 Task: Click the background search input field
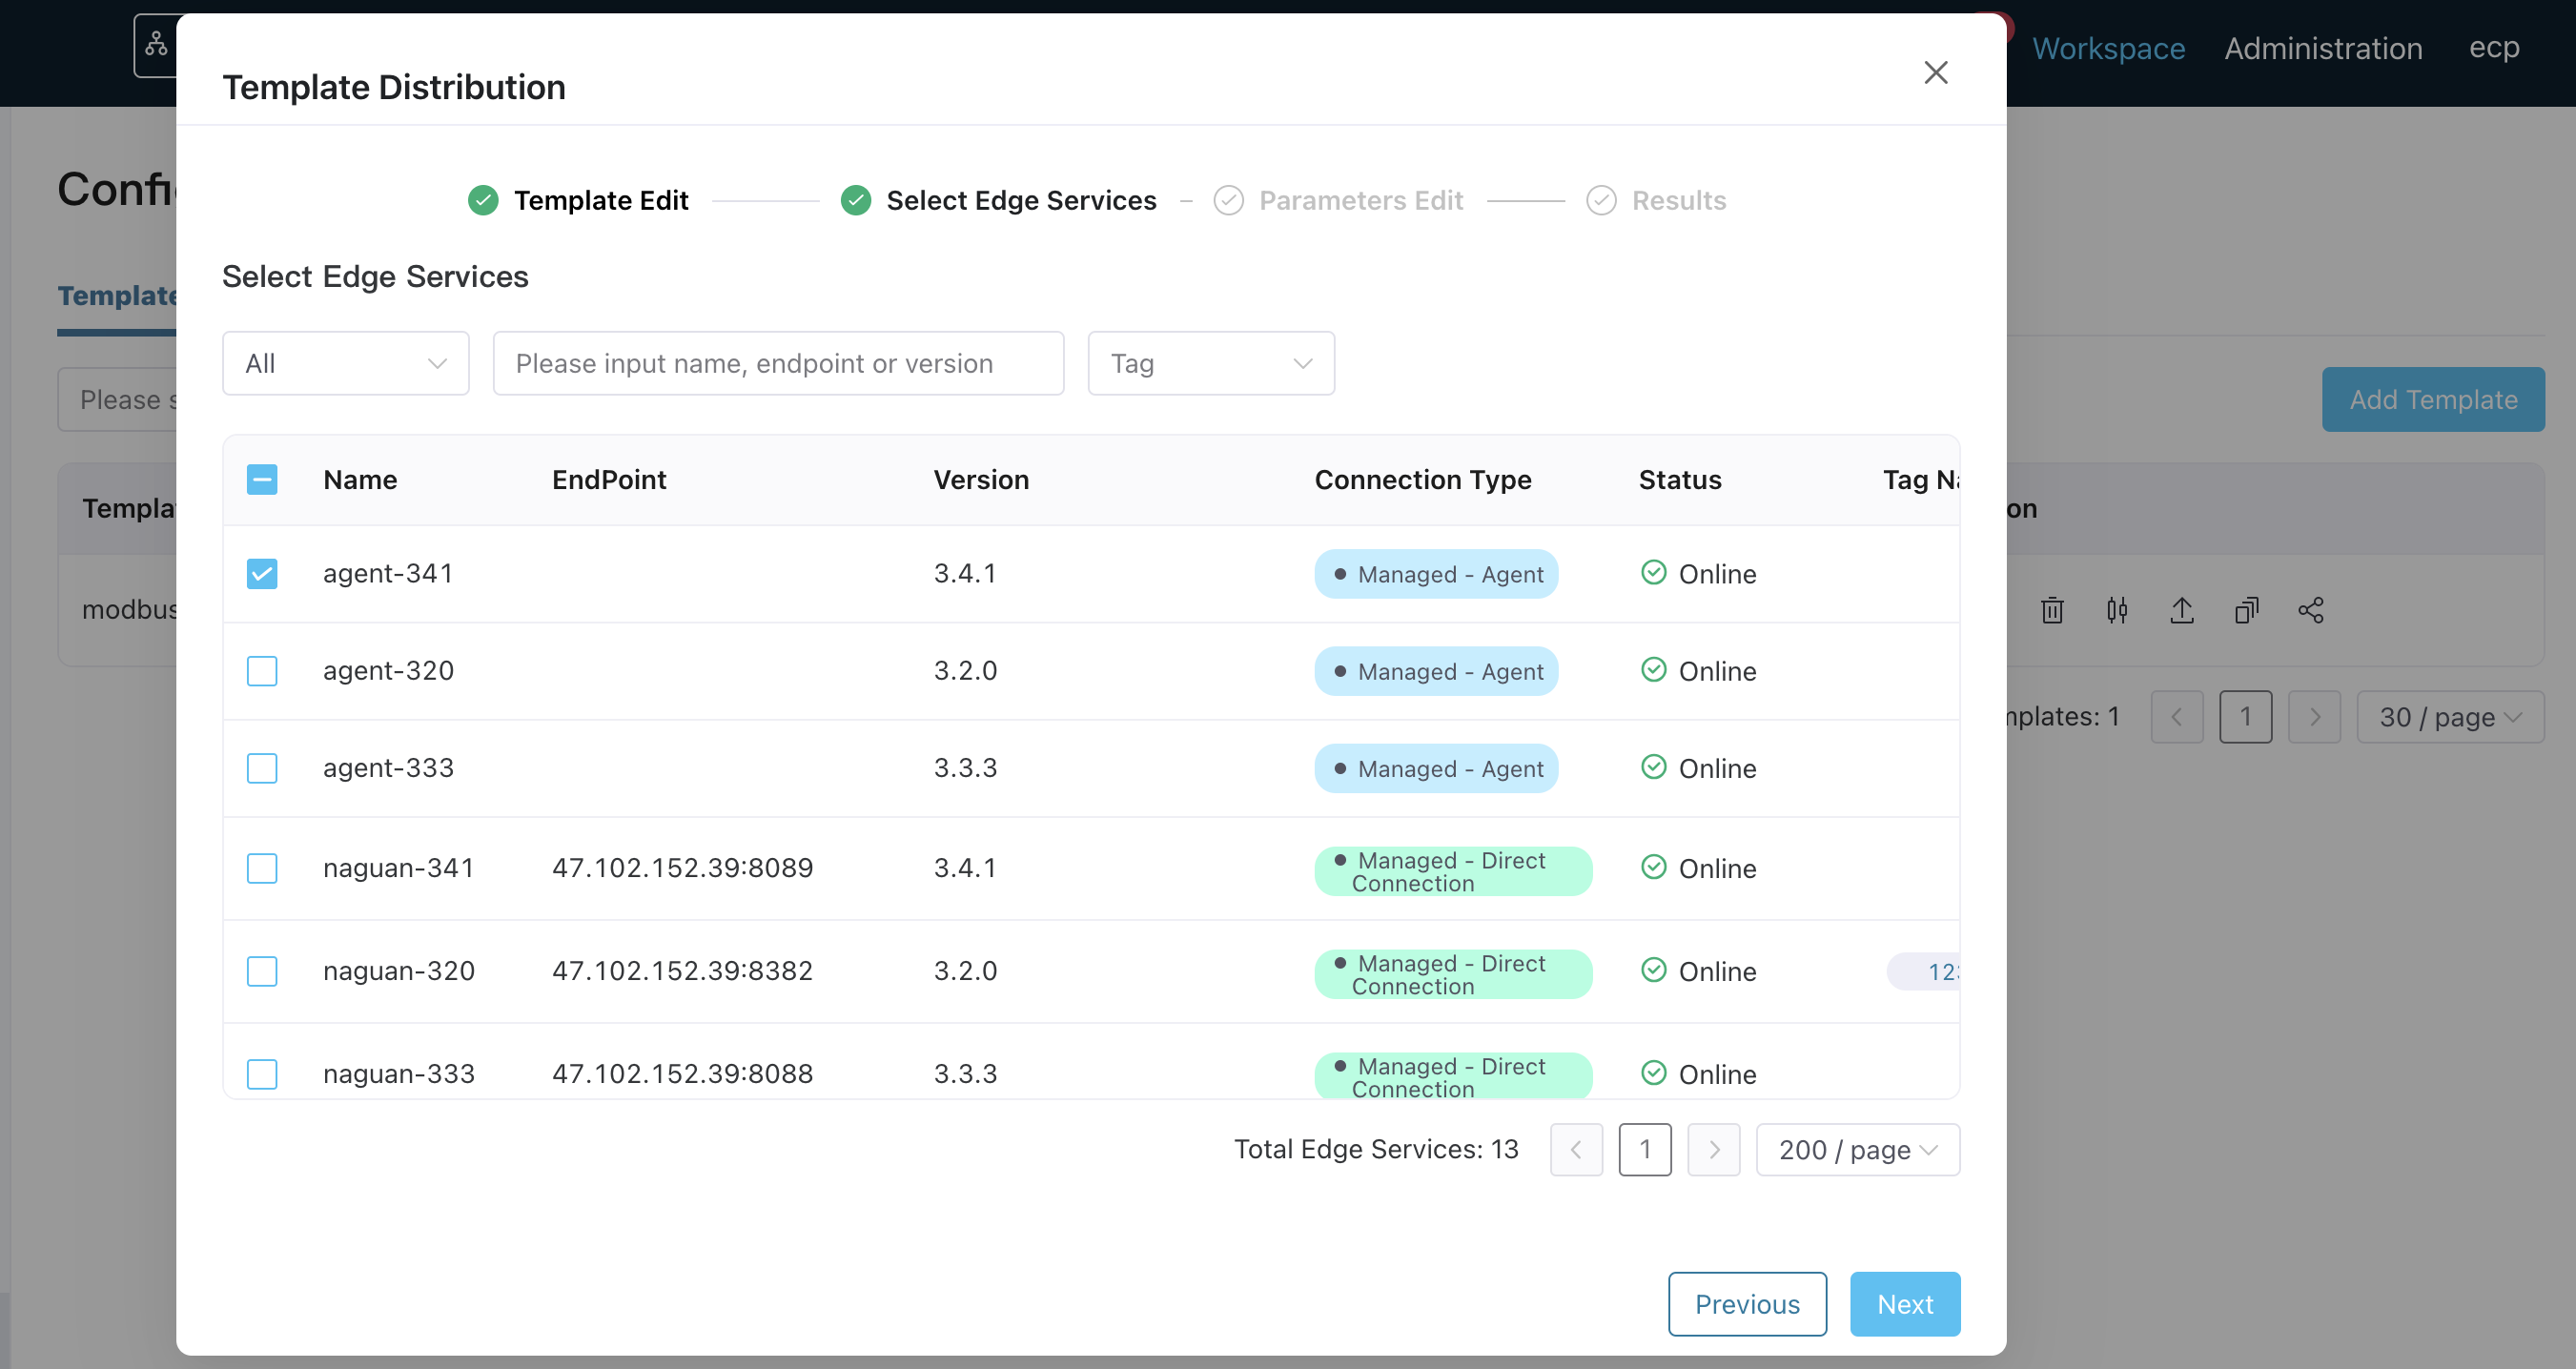(x=117, y=400)
